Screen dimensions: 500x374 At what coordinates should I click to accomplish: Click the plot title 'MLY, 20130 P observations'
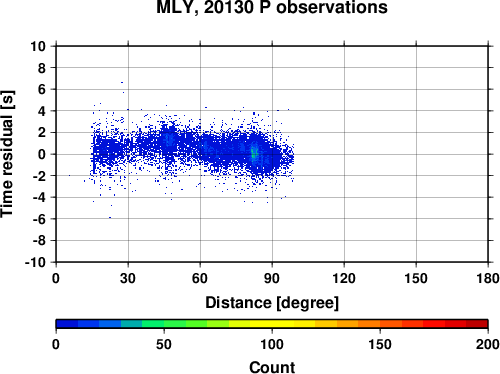pyautogui.click(x=272, y=7)
